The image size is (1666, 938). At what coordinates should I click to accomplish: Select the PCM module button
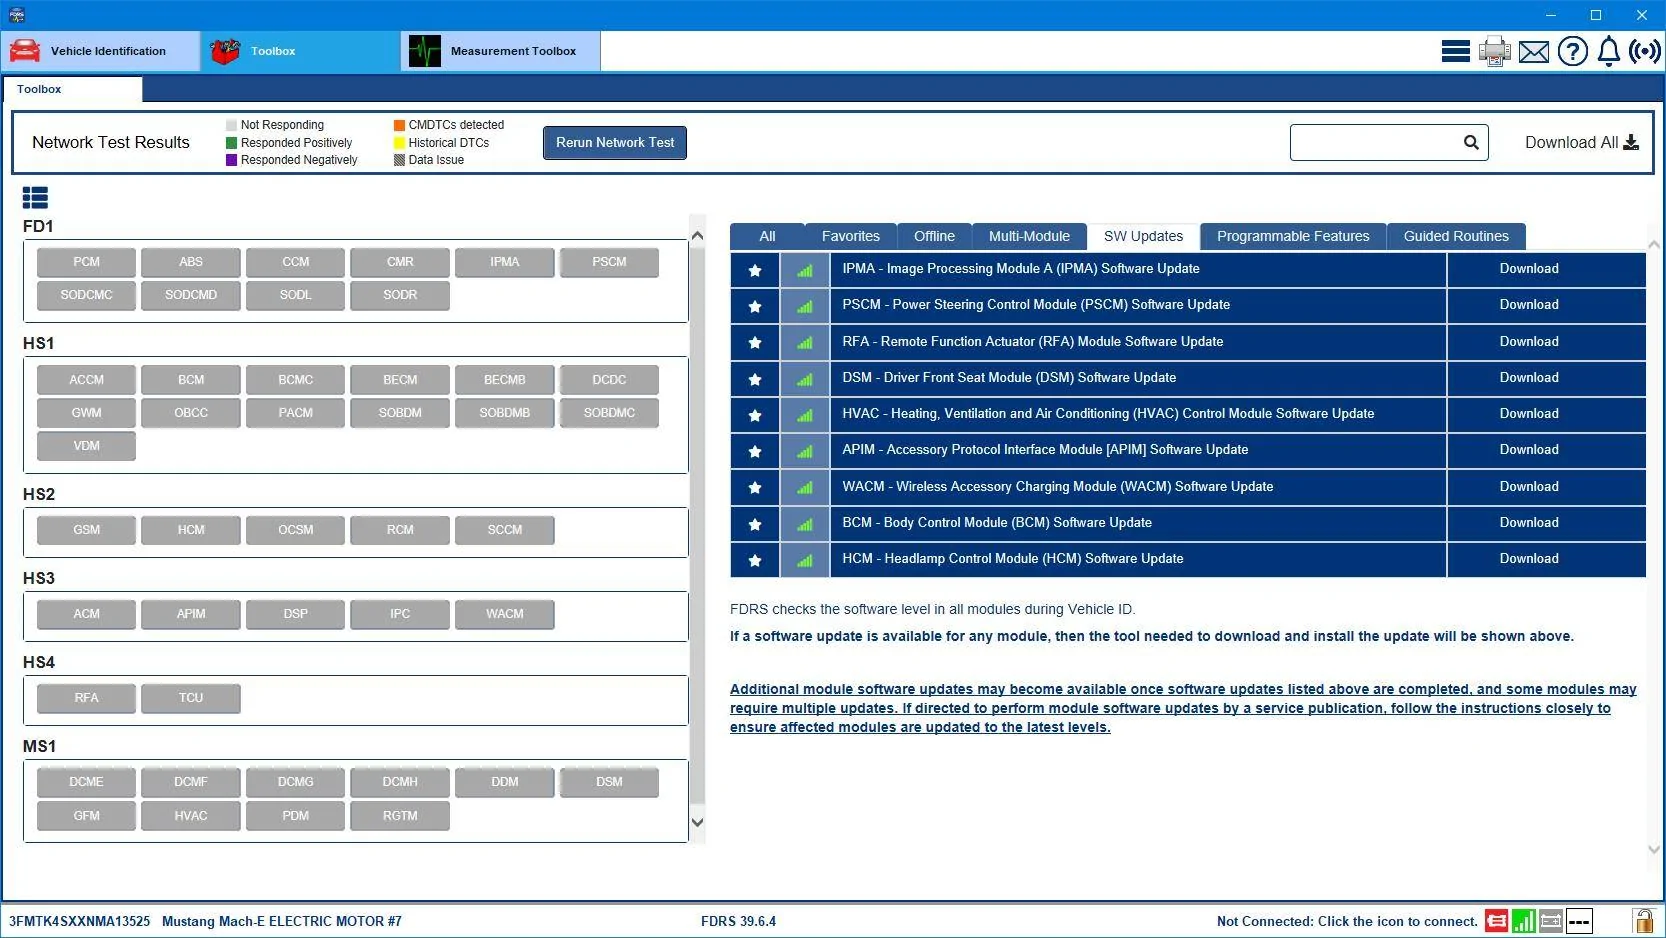86,262
